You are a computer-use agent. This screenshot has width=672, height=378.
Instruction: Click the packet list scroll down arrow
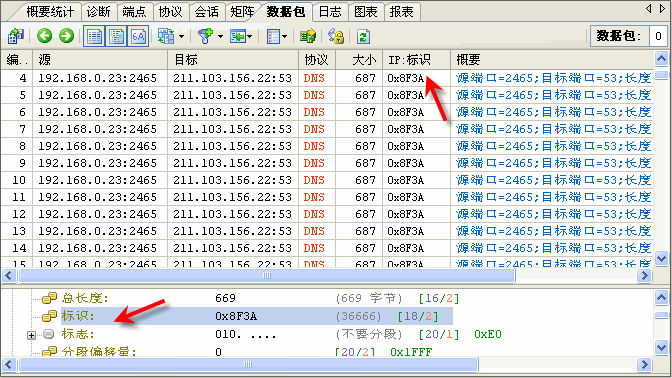[662, 258]
